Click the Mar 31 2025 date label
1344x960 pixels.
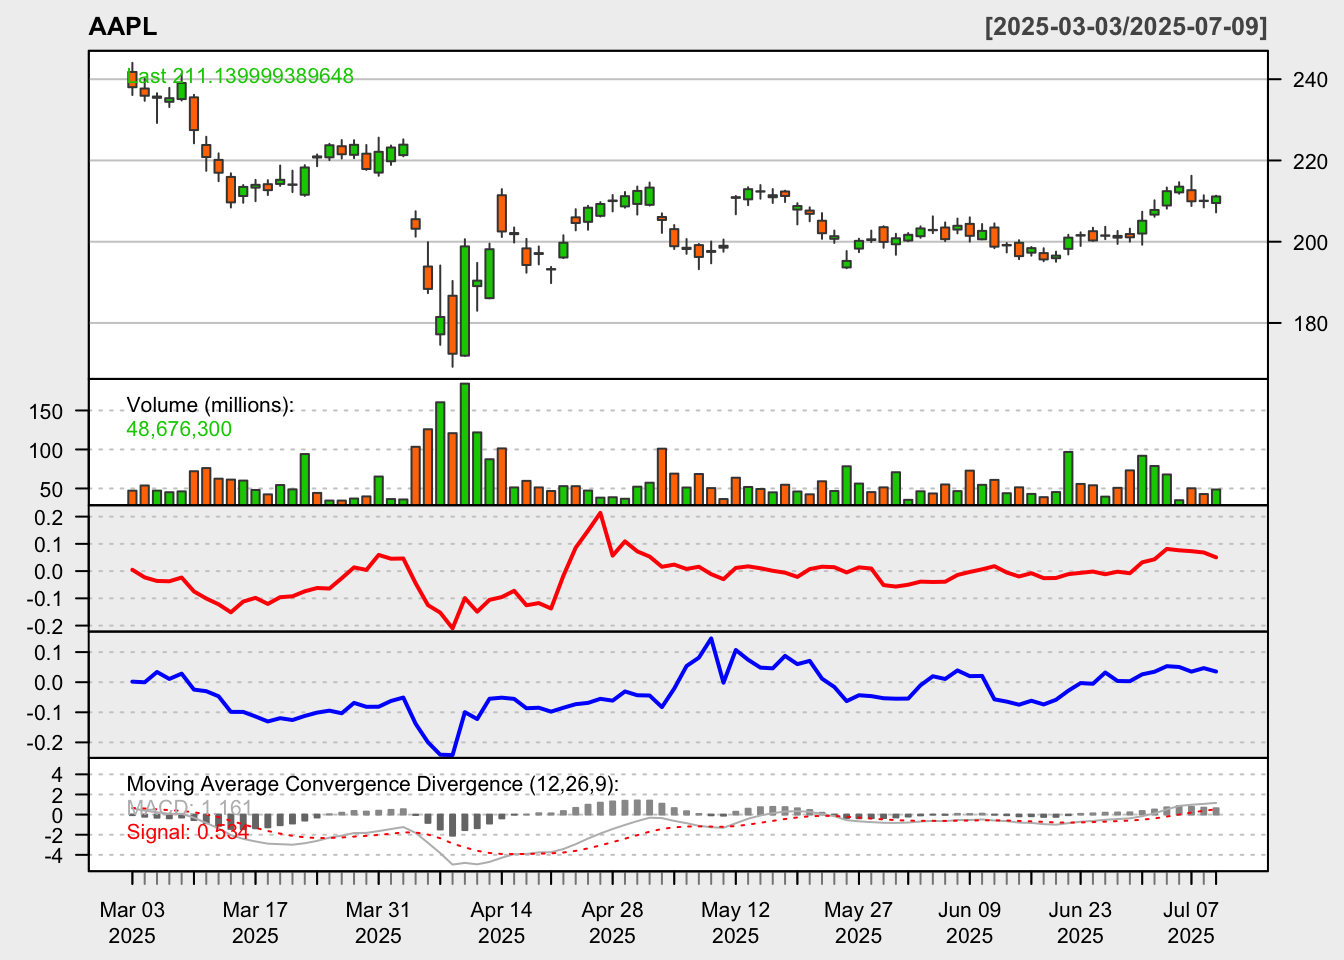(x=378, y=922)
